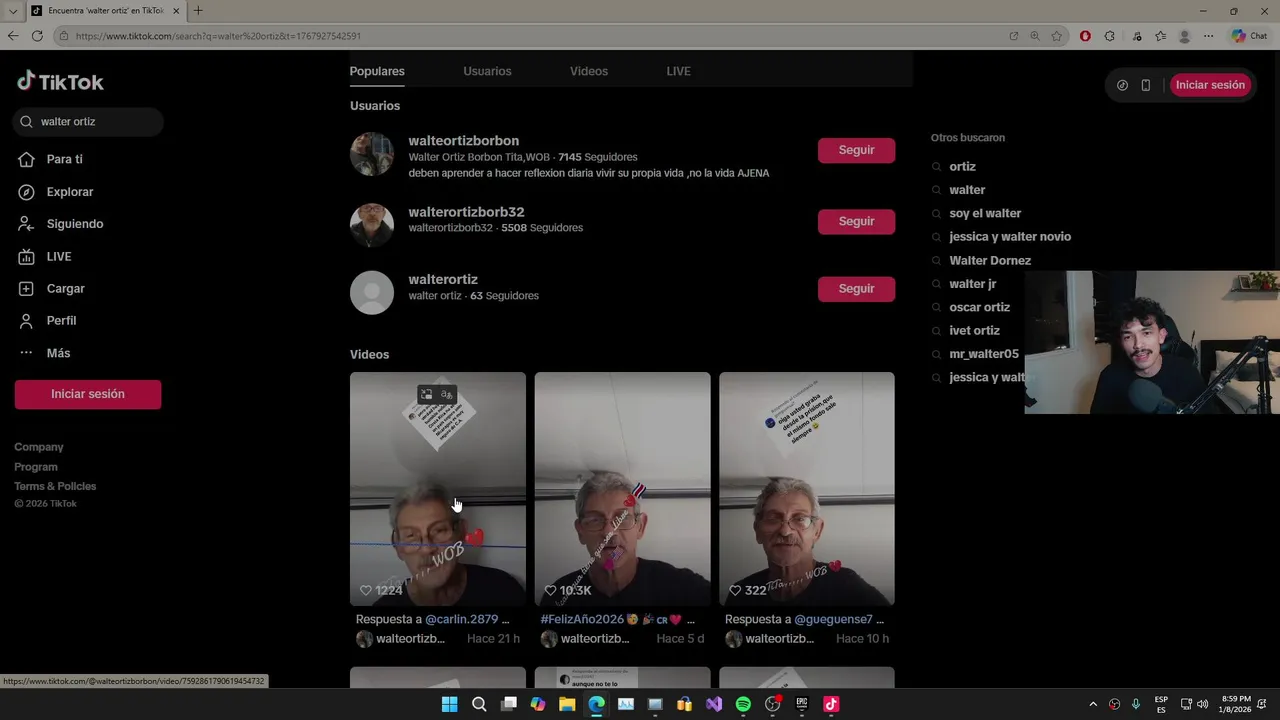Click username walteortizborbon
This screenshot has height=720, width=1280.
(463, 141)
